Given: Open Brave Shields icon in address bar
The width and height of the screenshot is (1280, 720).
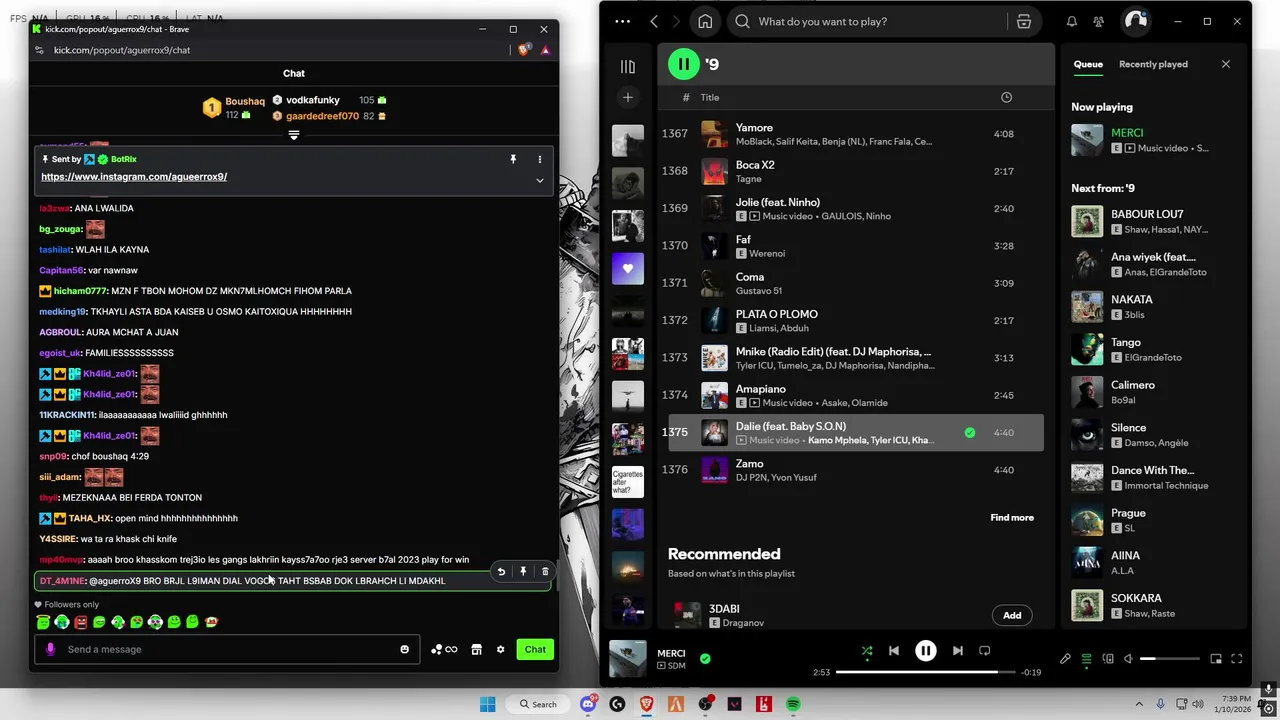Looking at the screenshot, I should (x=524, y=50).
